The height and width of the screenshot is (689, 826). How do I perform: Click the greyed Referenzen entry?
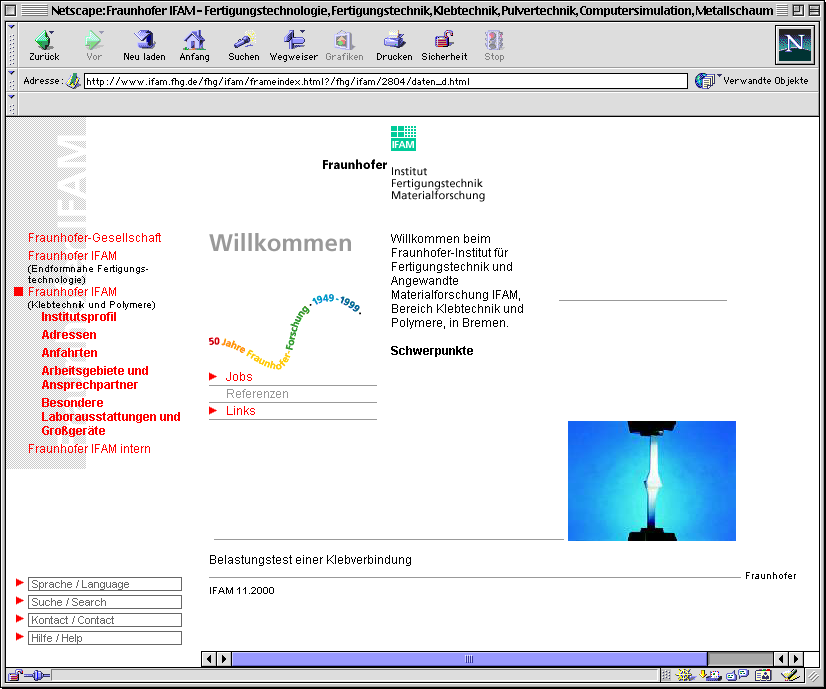click(257, 393)
